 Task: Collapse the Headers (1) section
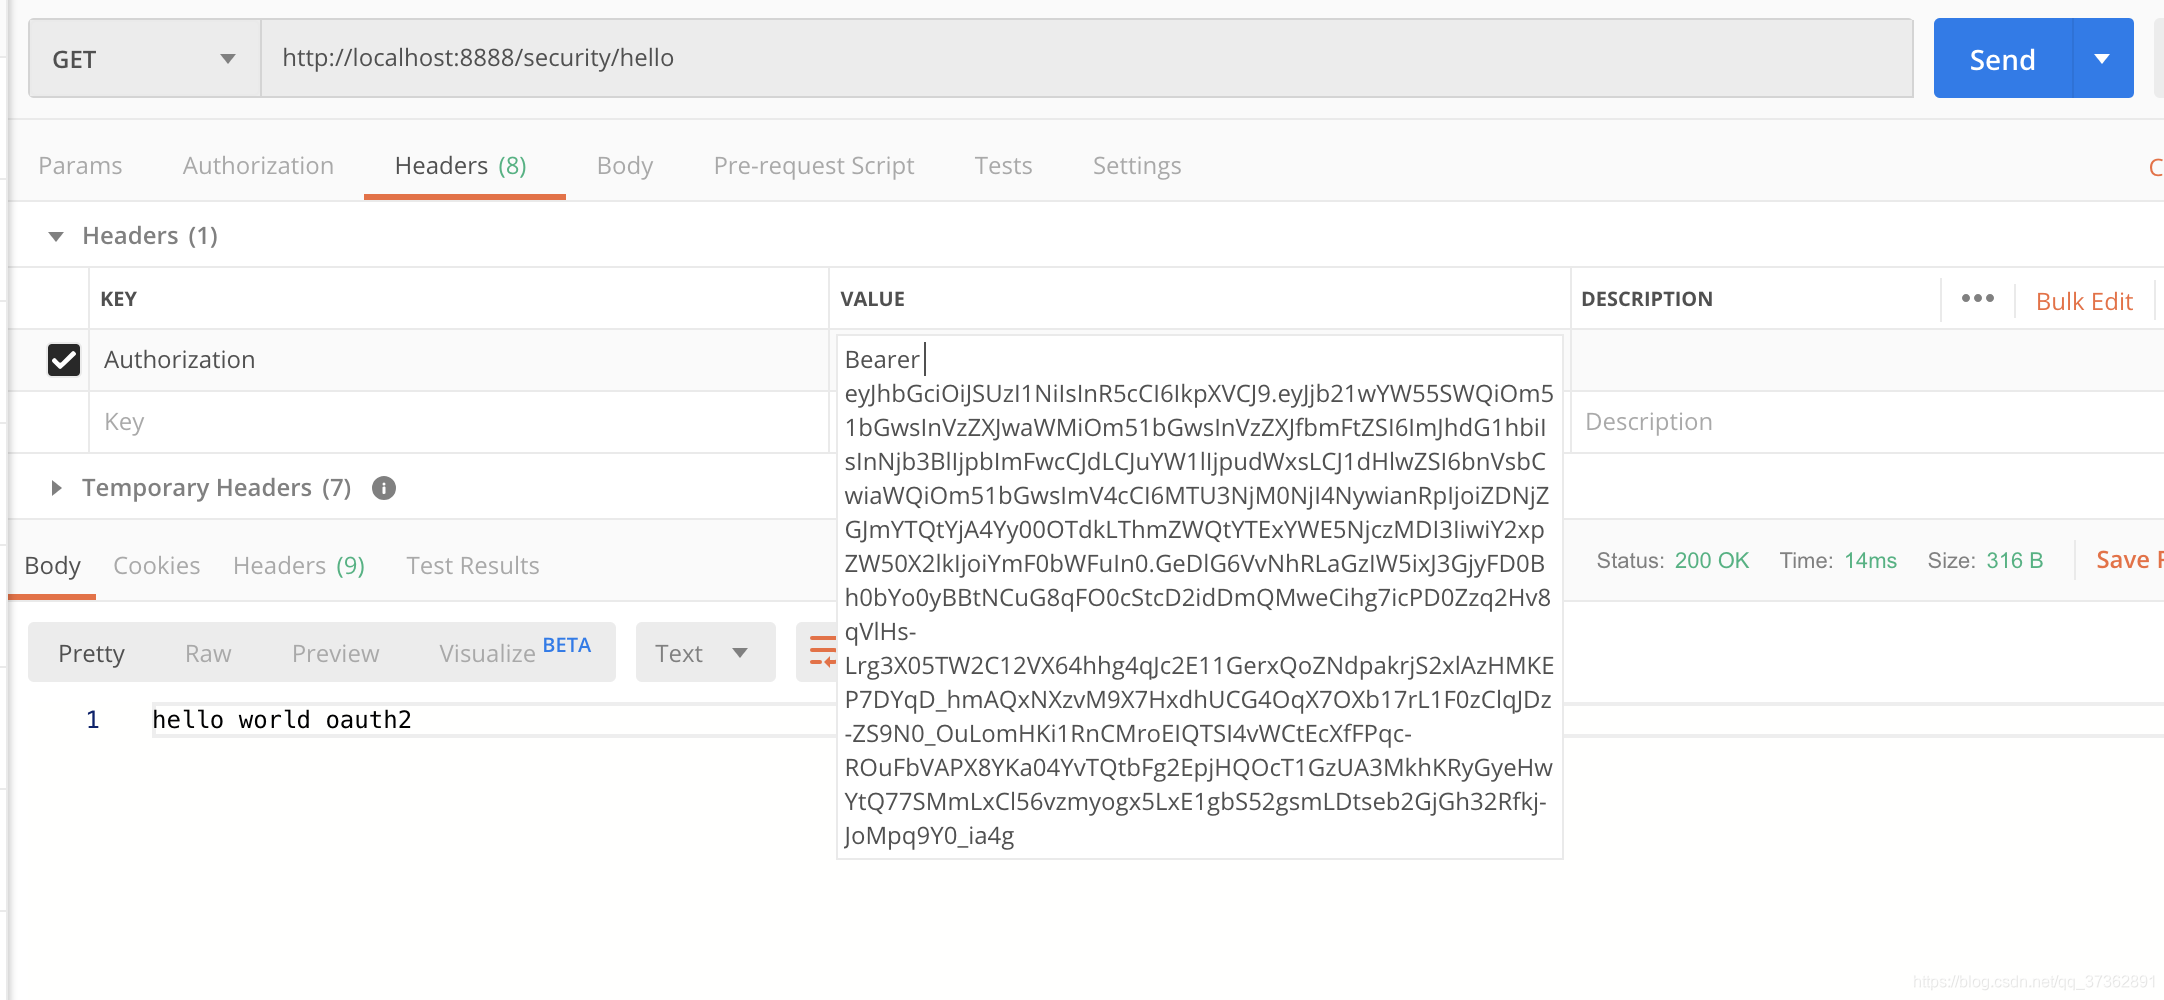click(x=56, y=236)
